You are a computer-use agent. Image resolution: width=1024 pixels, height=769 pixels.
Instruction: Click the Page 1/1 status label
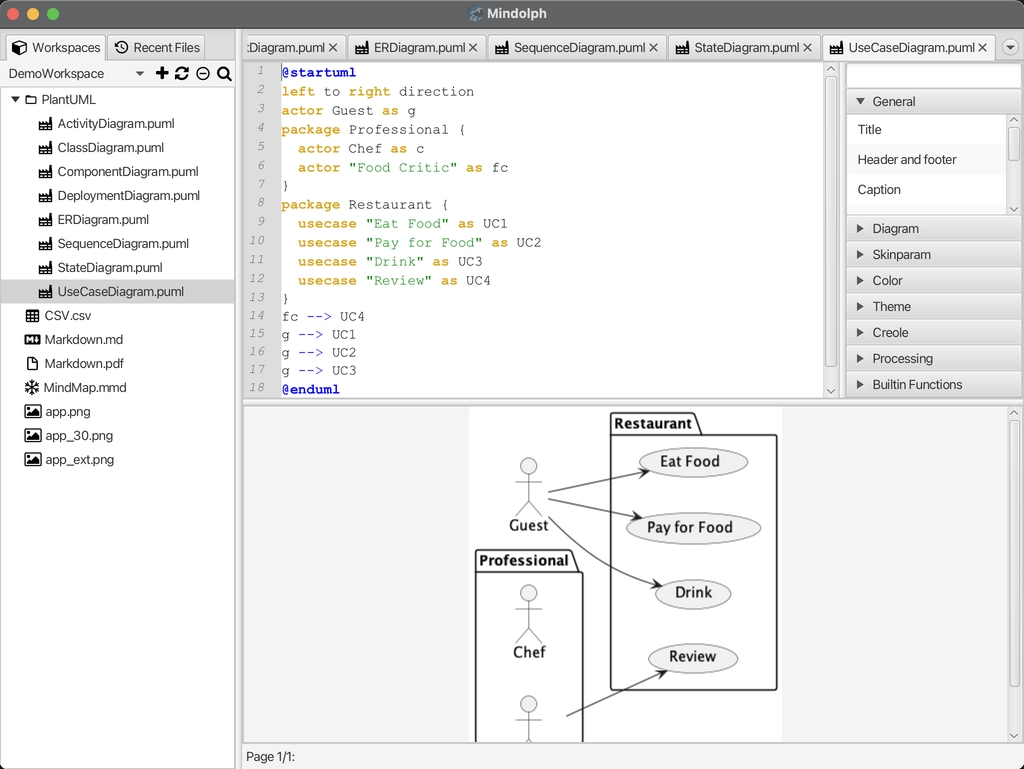[270, 757]
